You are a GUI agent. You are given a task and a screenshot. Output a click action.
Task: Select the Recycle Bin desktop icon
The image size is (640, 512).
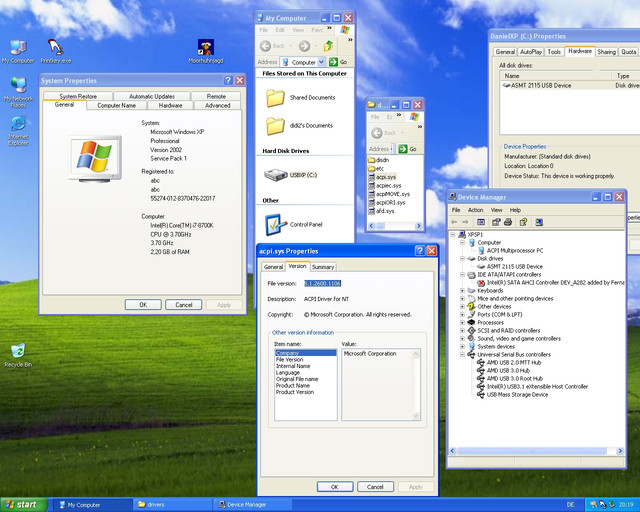(x=18, y=355)
